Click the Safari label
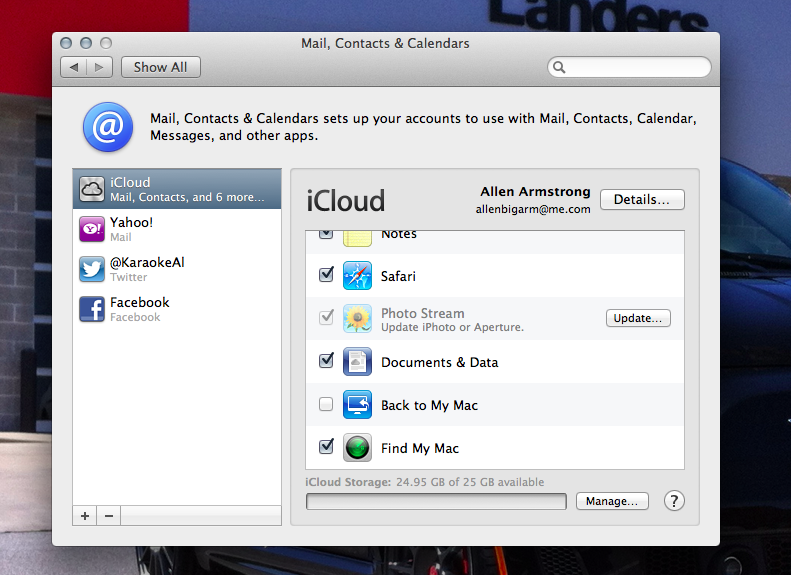This screenshot has width=791, height=575. click(398, 276)
